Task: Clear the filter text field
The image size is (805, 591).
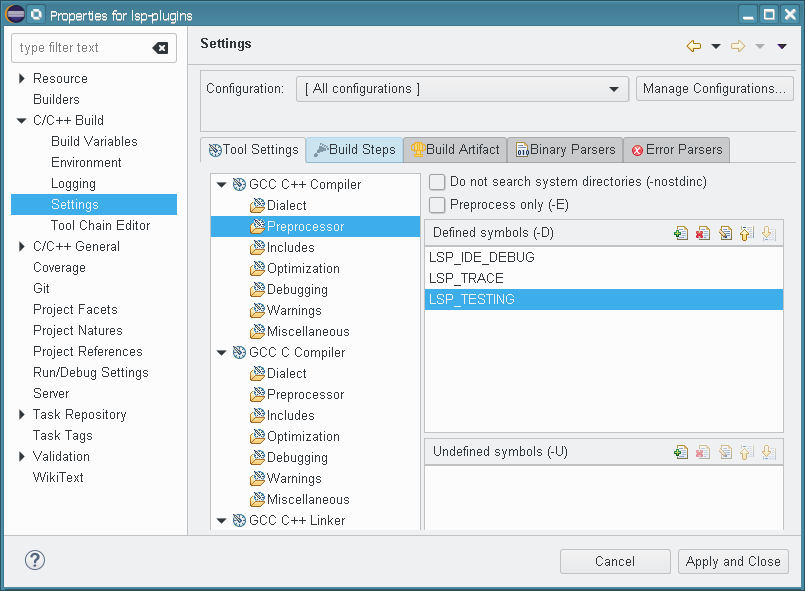Action: point(160,48)
